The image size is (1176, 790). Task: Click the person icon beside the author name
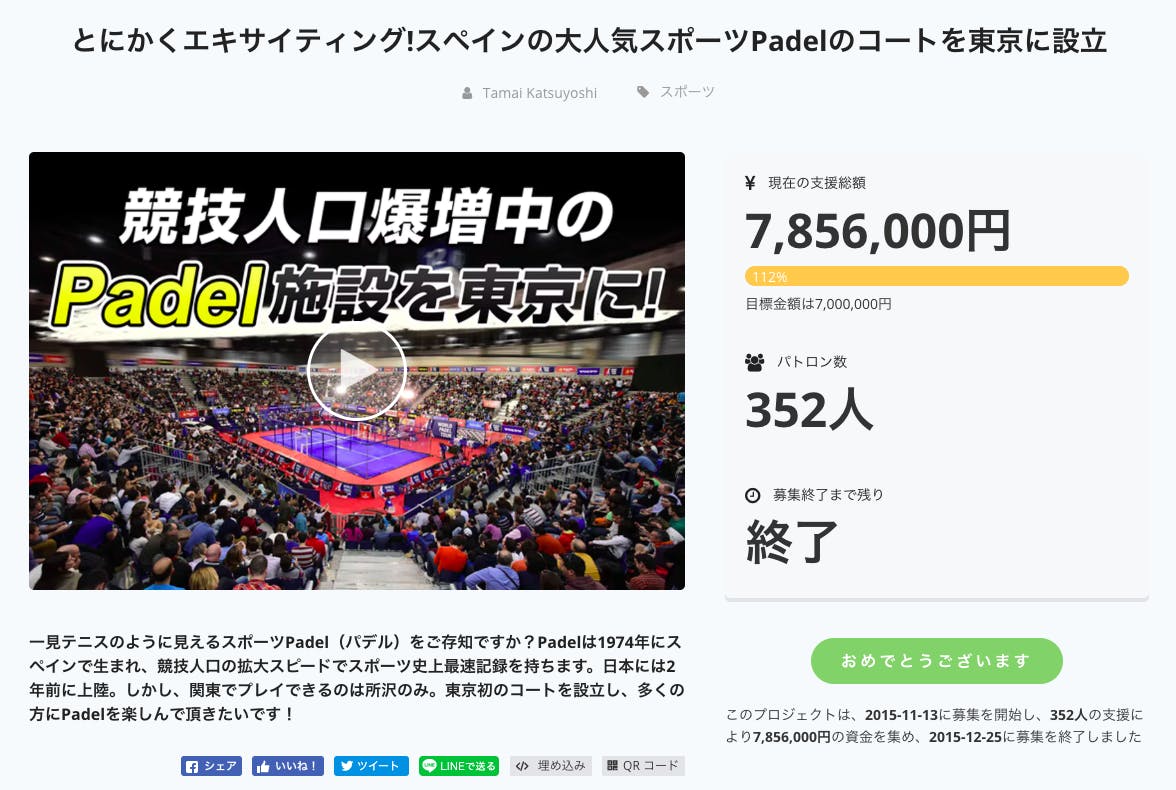click(x=467, y=93)
